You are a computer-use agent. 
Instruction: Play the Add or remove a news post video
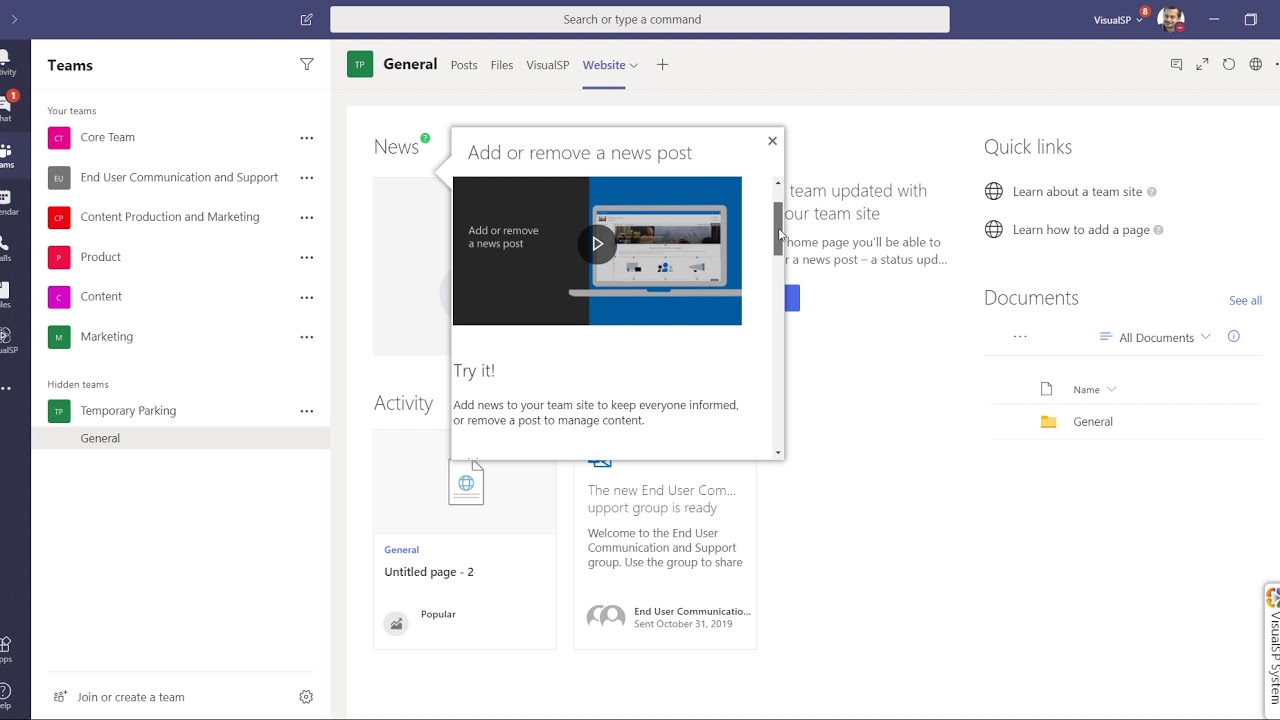pos(597,244)
